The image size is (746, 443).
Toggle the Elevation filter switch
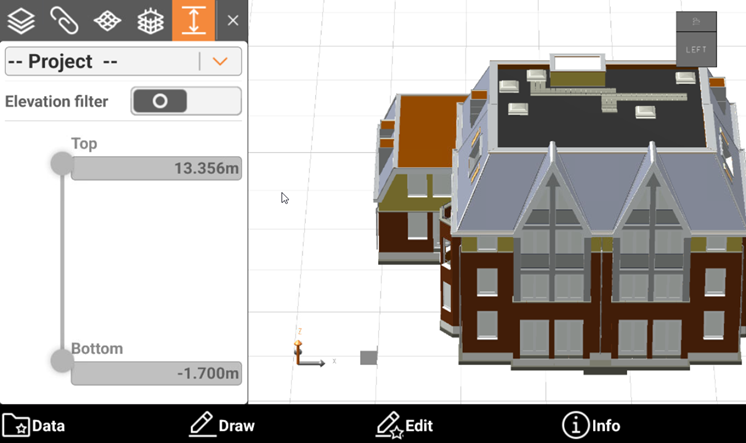(186, 101)
